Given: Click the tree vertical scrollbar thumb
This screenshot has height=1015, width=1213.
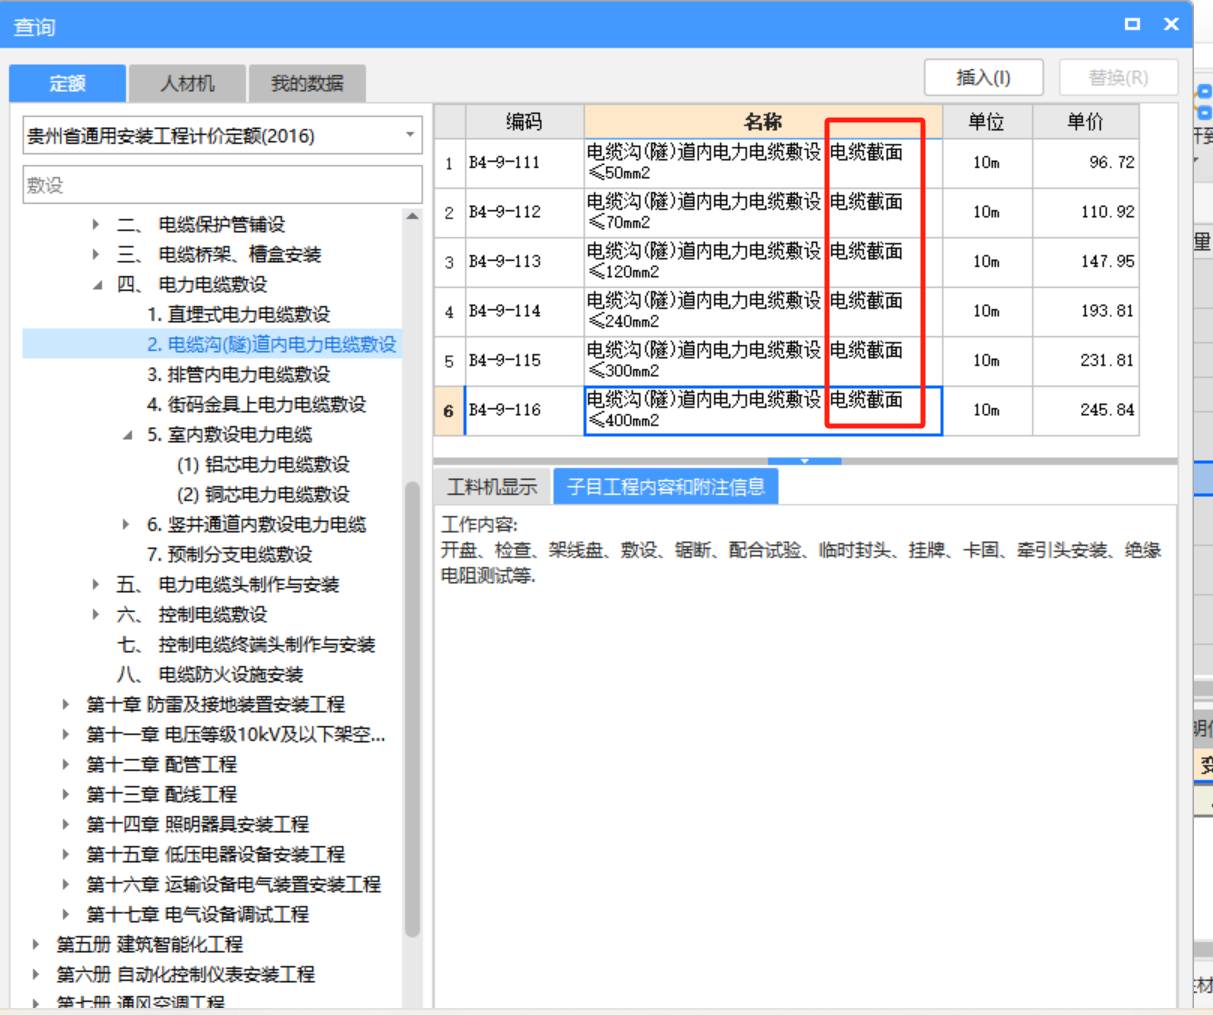Looking at the screenshot, I should (412, 709).
